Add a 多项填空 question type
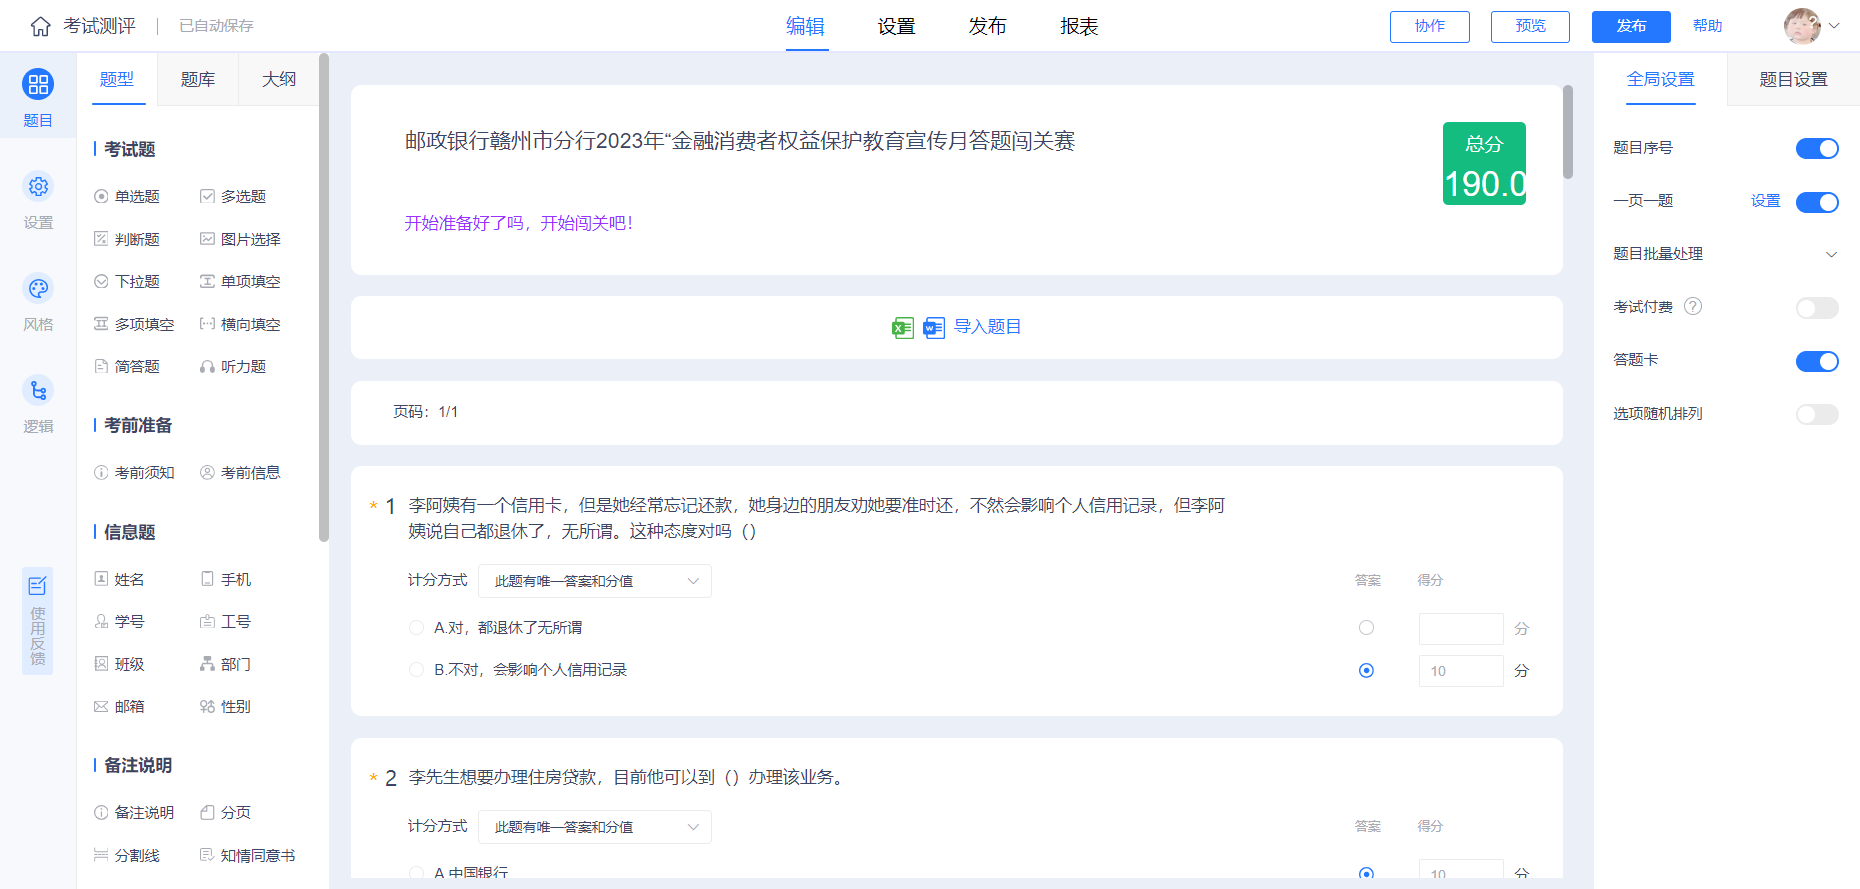The width and height of the screenshot is (1860, 889). (134, 325)
